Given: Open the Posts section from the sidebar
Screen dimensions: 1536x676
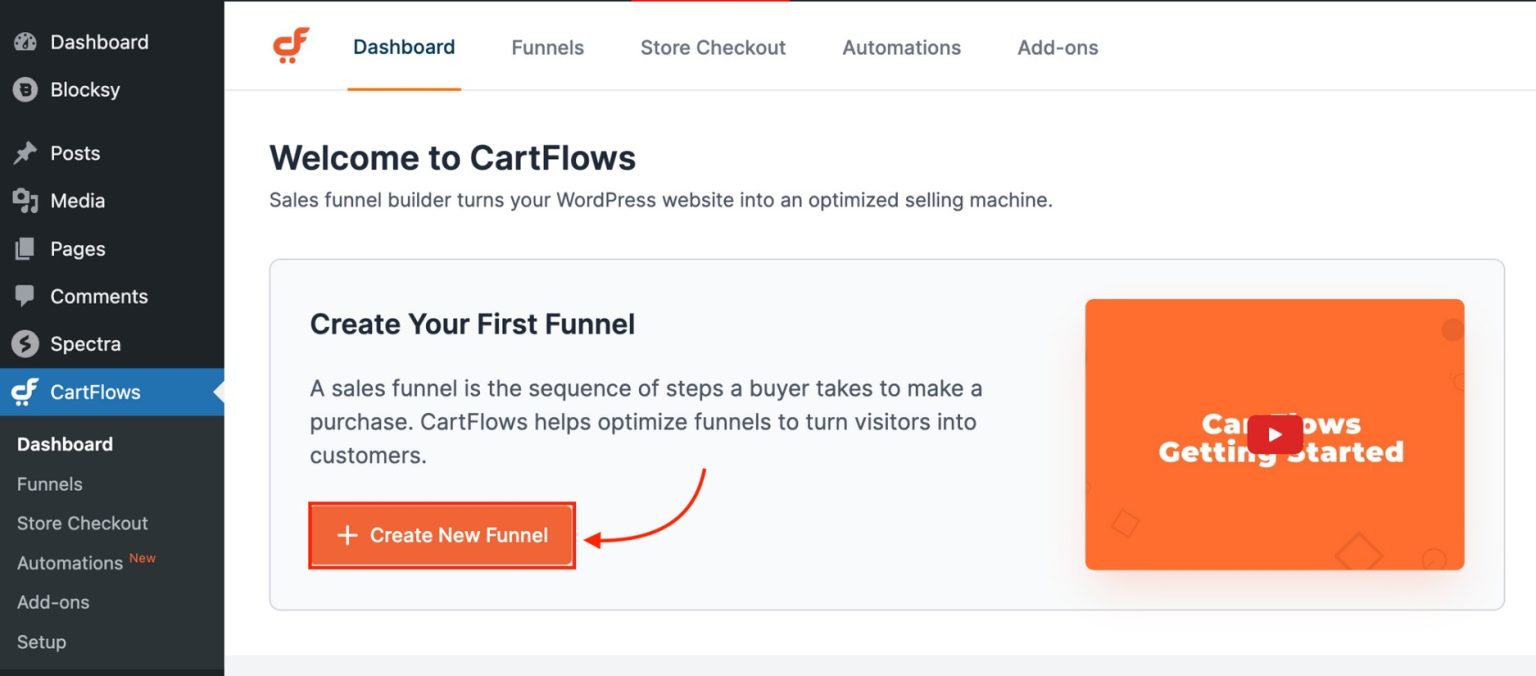Looking at the screenshot, I should point(76,153).
